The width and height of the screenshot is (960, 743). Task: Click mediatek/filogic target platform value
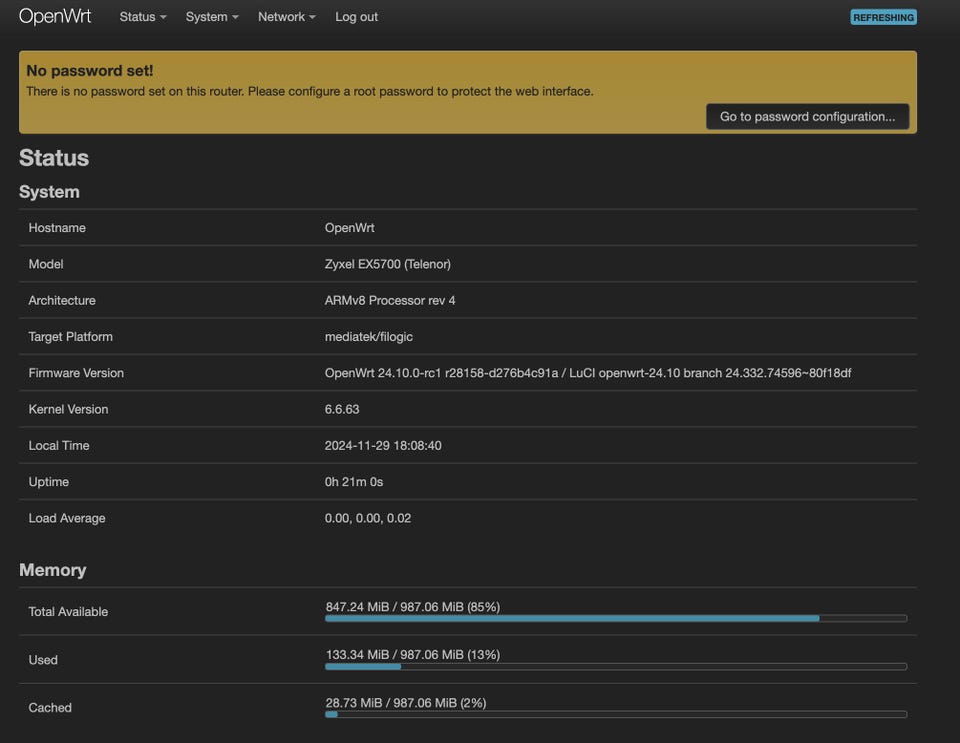point(369,337)
